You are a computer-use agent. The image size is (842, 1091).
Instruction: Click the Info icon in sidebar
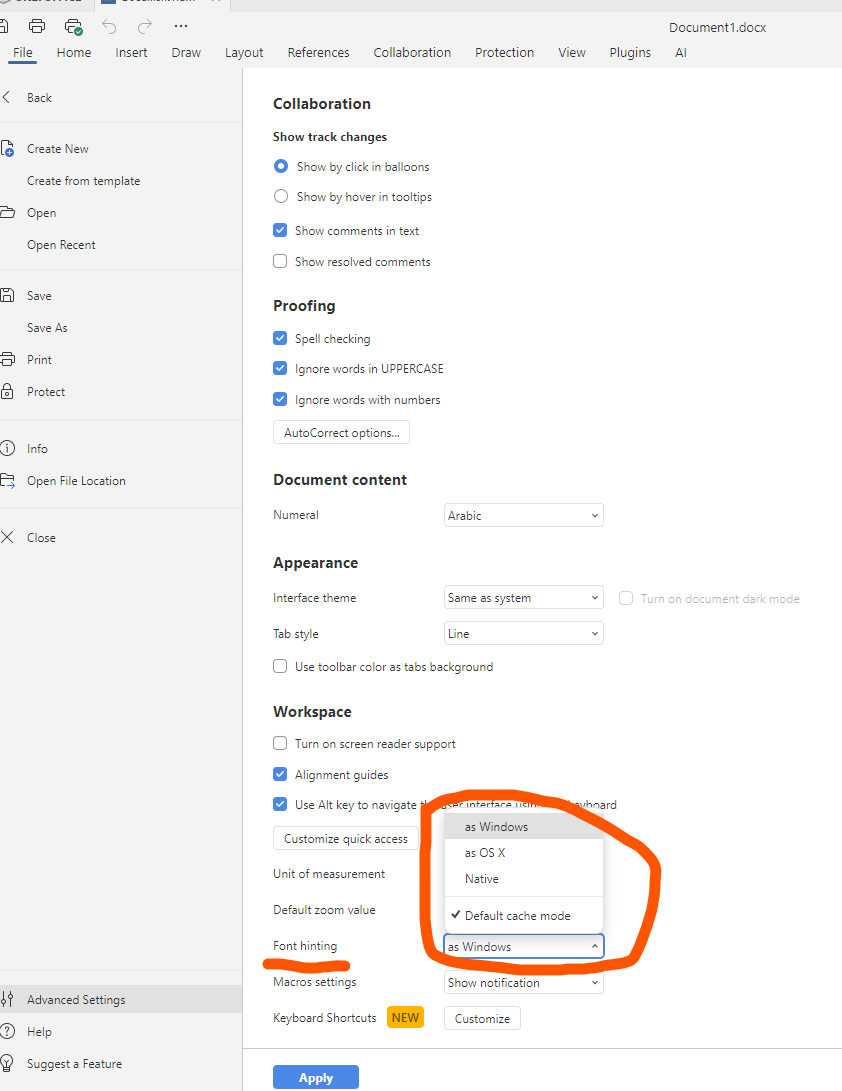8,449
